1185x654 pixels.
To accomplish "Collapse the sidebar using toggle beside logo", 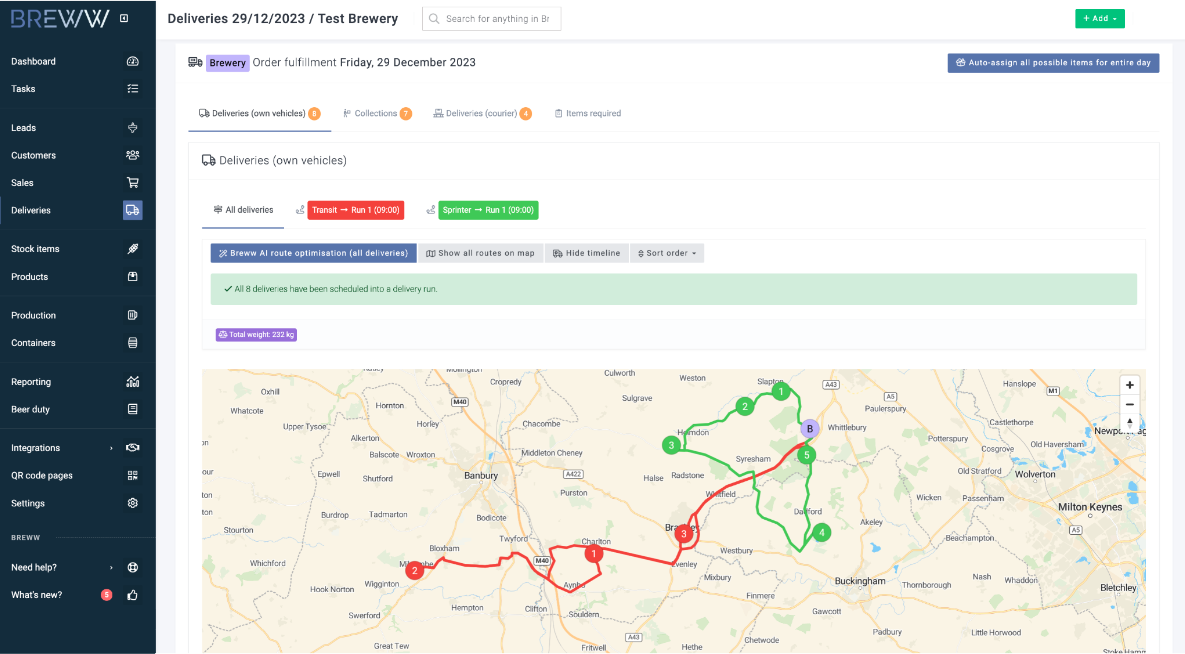I will 124,18.
